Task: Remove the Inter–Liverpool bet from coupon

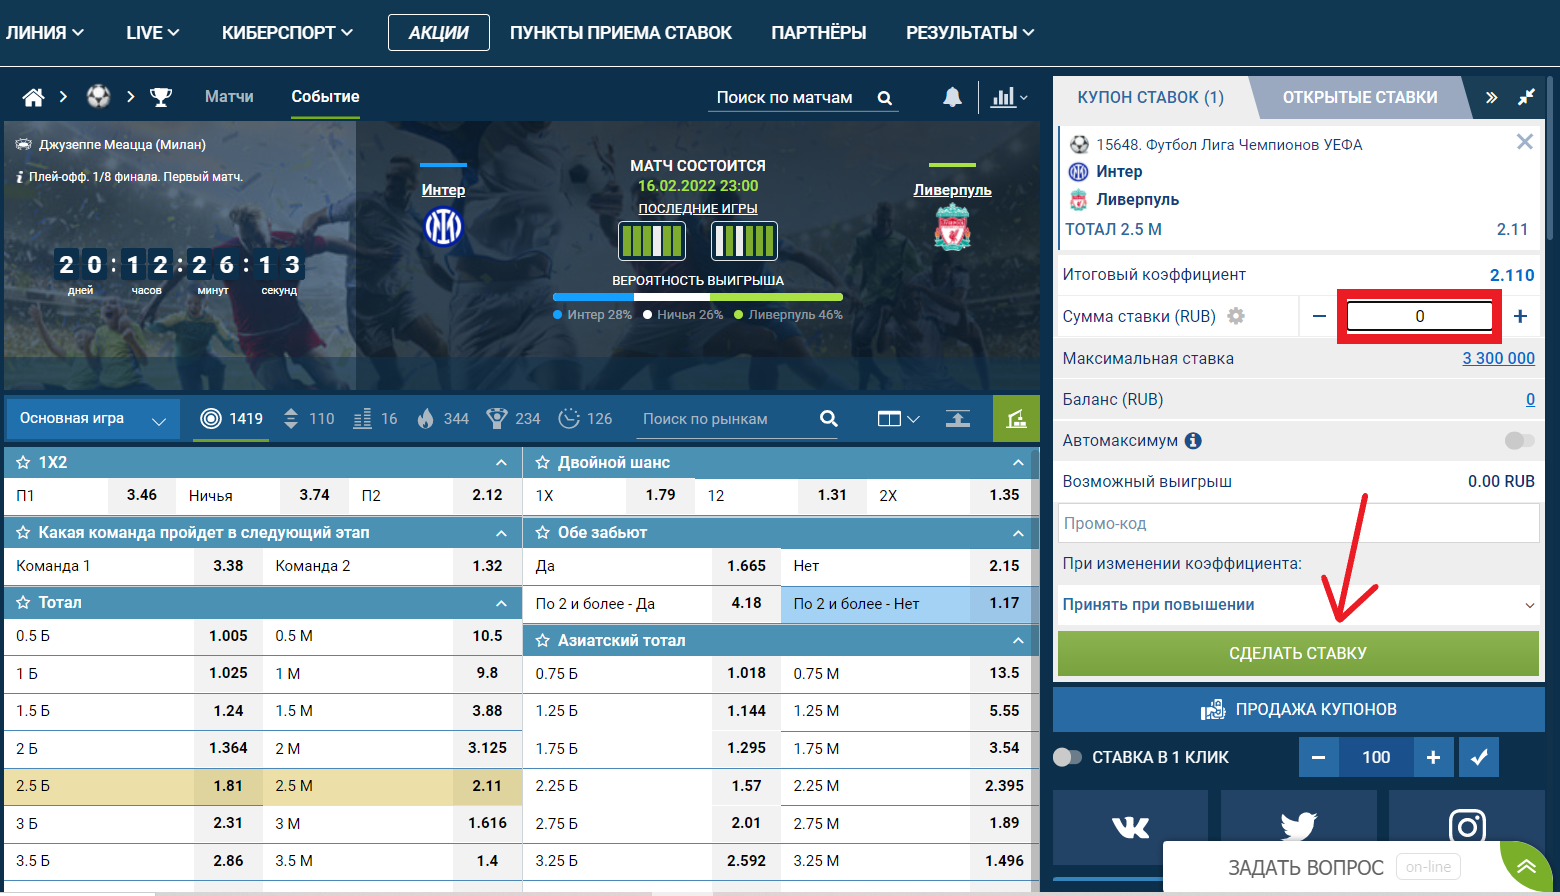Action: tap(1524, 142)
